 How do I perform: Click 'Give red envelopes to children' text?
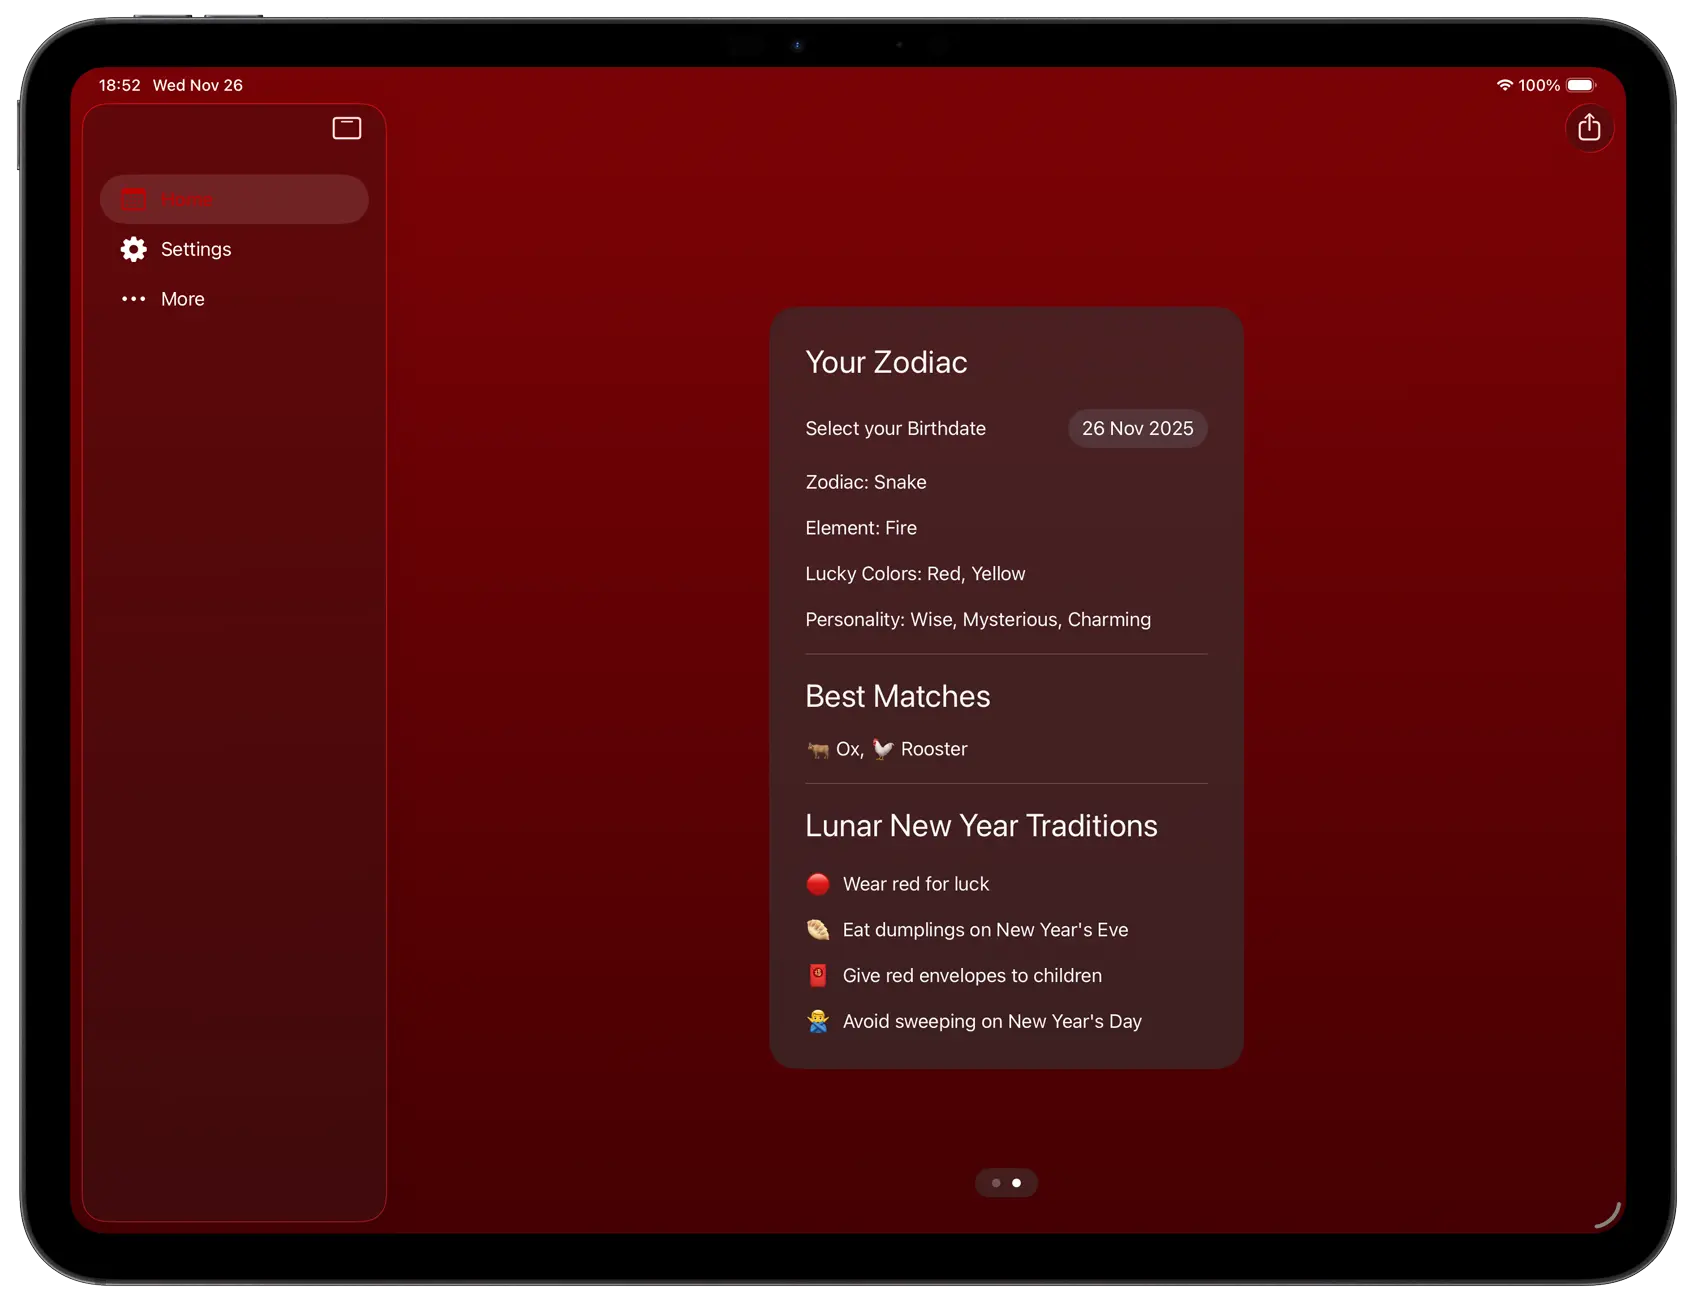[x=972, y=976]
